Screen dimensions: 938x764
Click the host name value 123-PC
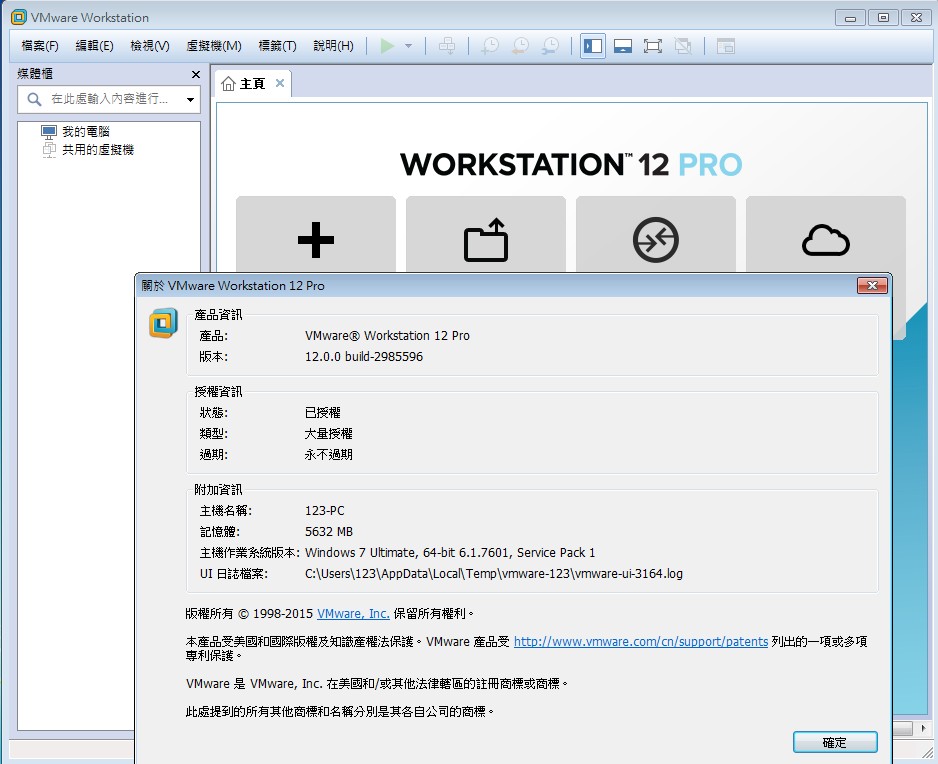click(325, 511)
